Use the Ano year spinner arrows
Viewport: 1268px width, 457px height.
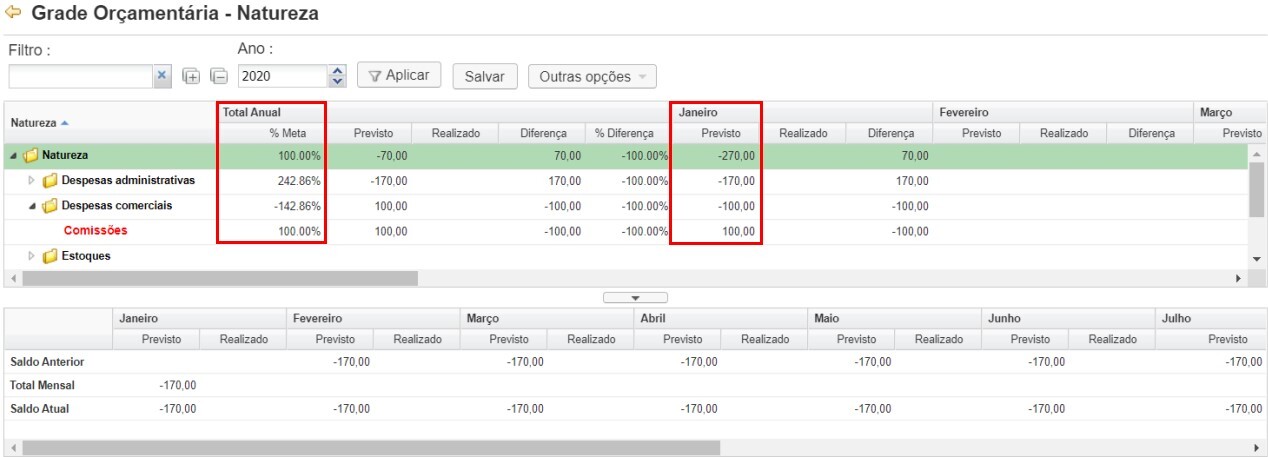click(337, 76)
